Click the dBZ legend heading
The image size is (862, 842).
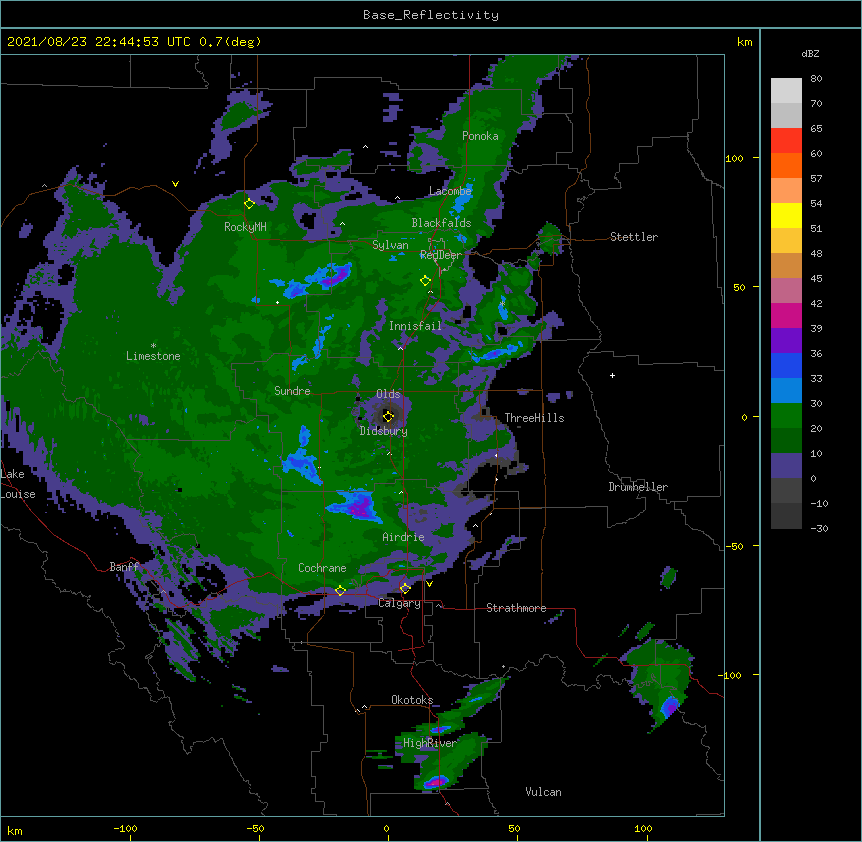(810, 54)
